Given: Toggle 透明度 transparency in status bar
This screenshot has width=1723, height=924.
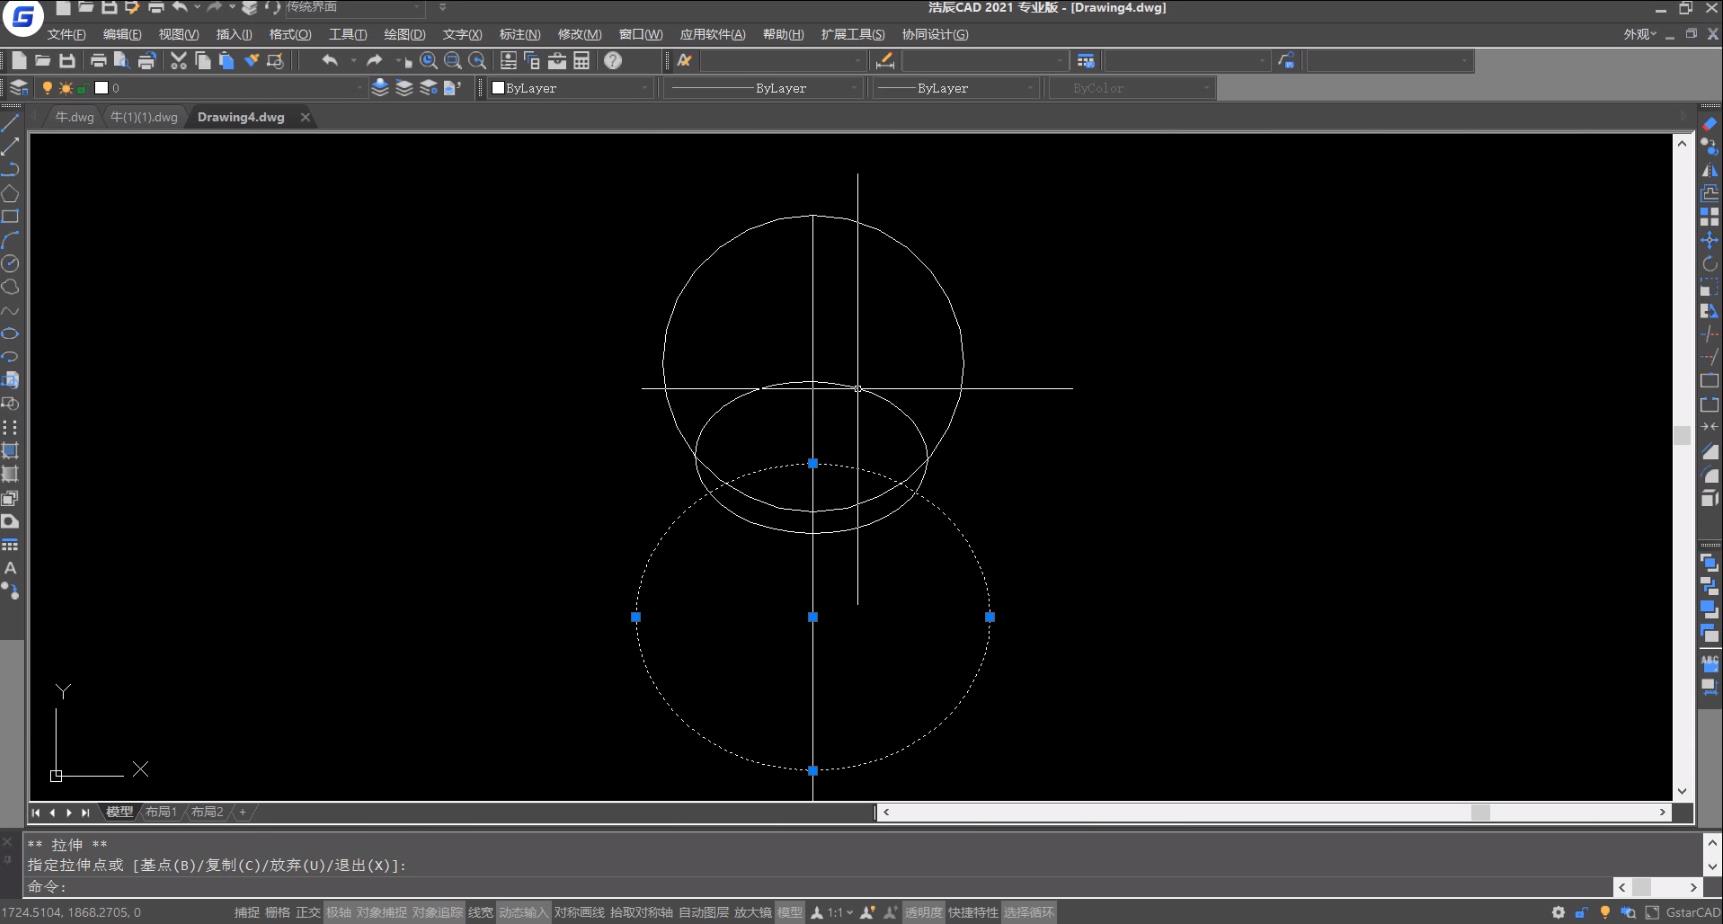Looking at the screenshot, I should pyautogui.click(x=924, y=912).
